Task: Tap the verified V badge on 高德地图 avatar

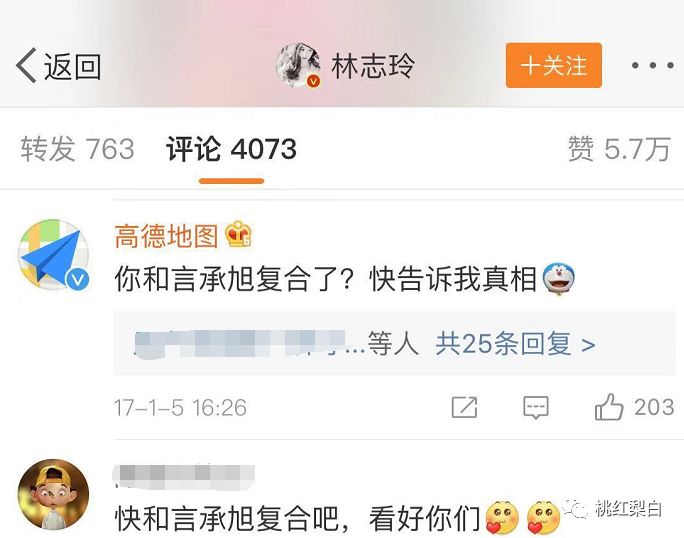Action: 78,279
